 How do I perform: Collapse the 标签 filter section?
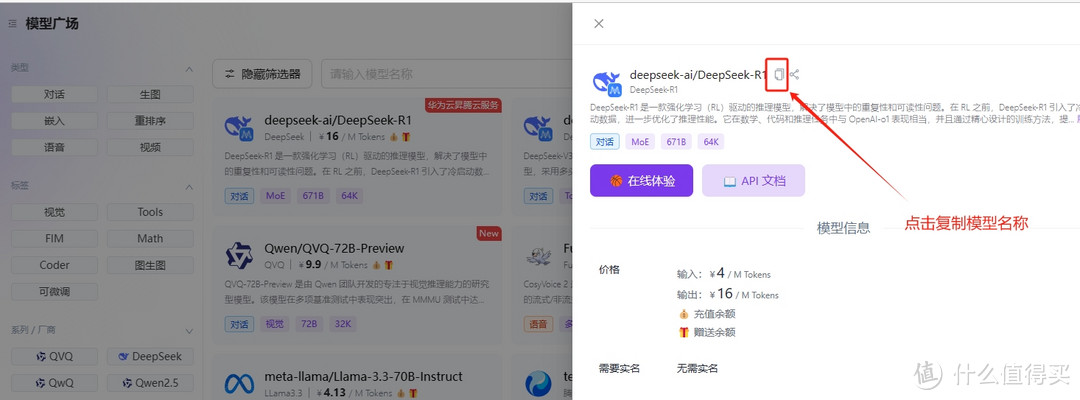189,186
